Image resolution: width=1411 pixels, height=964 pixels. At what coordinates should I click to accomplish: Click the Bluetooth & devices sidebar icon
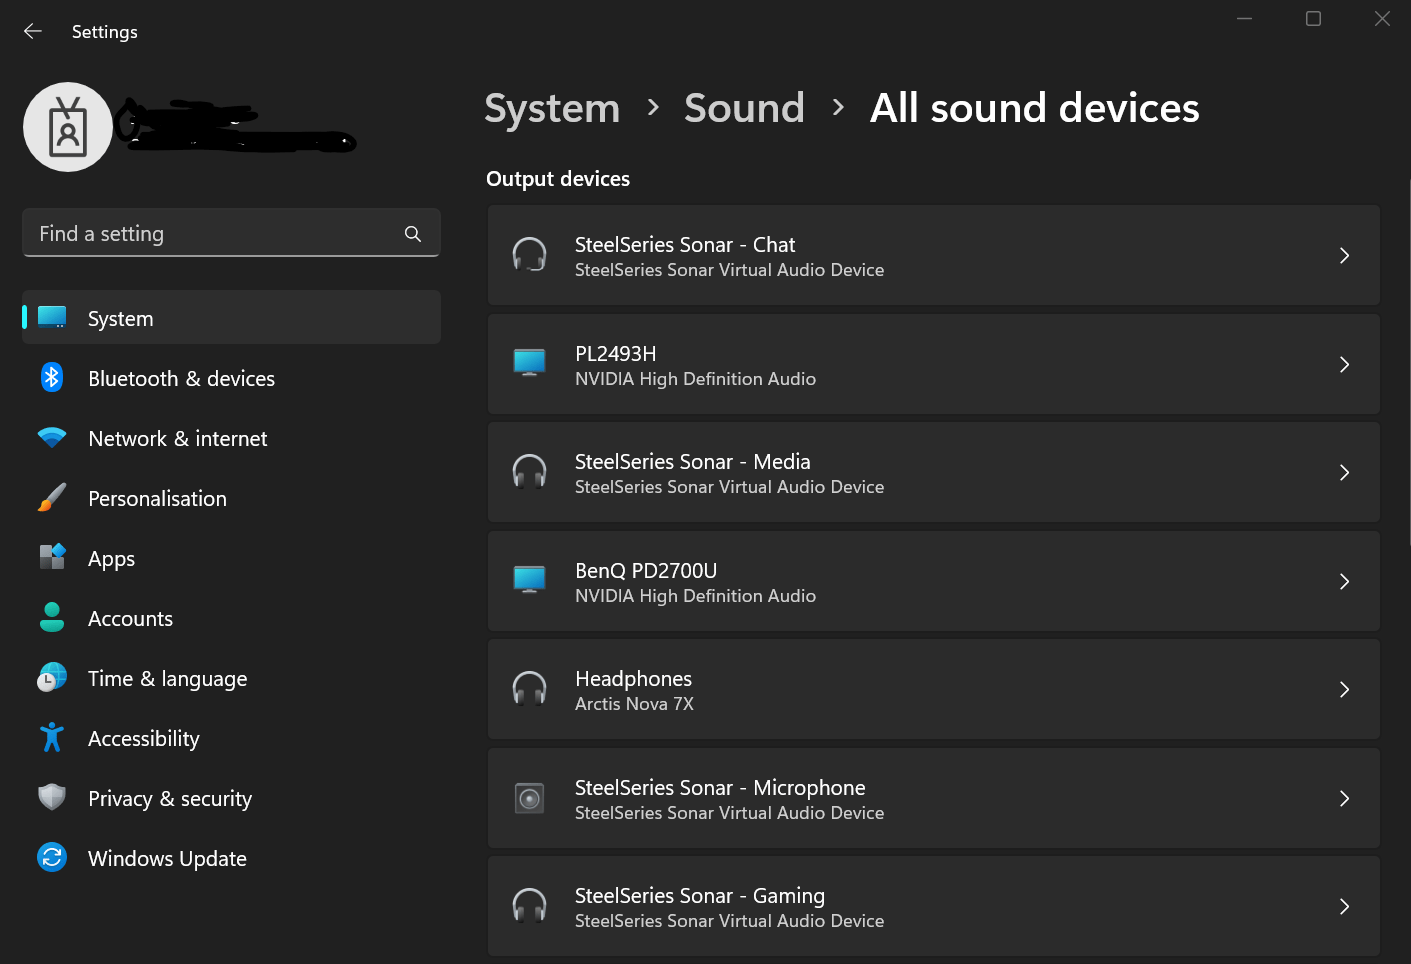[x=51, y=378]
